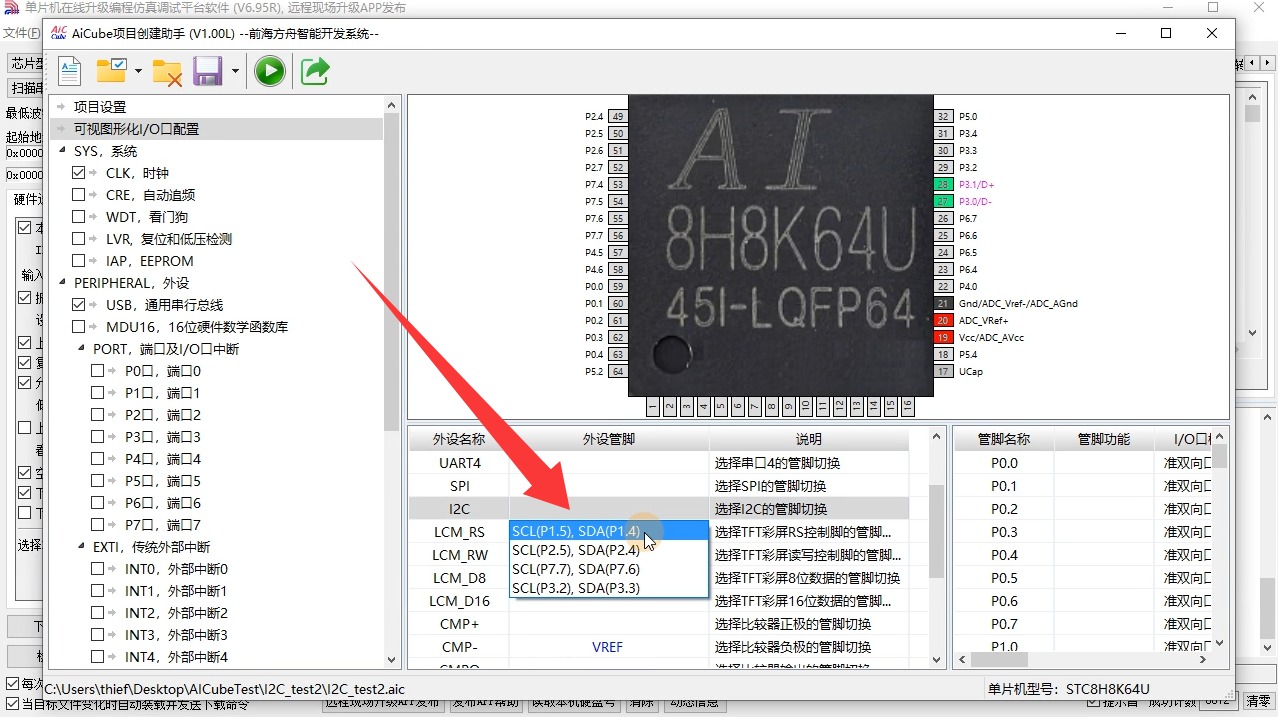Enable the WDT, 看门狗 checkbox

pyautogui.click(x=78, y=217)
